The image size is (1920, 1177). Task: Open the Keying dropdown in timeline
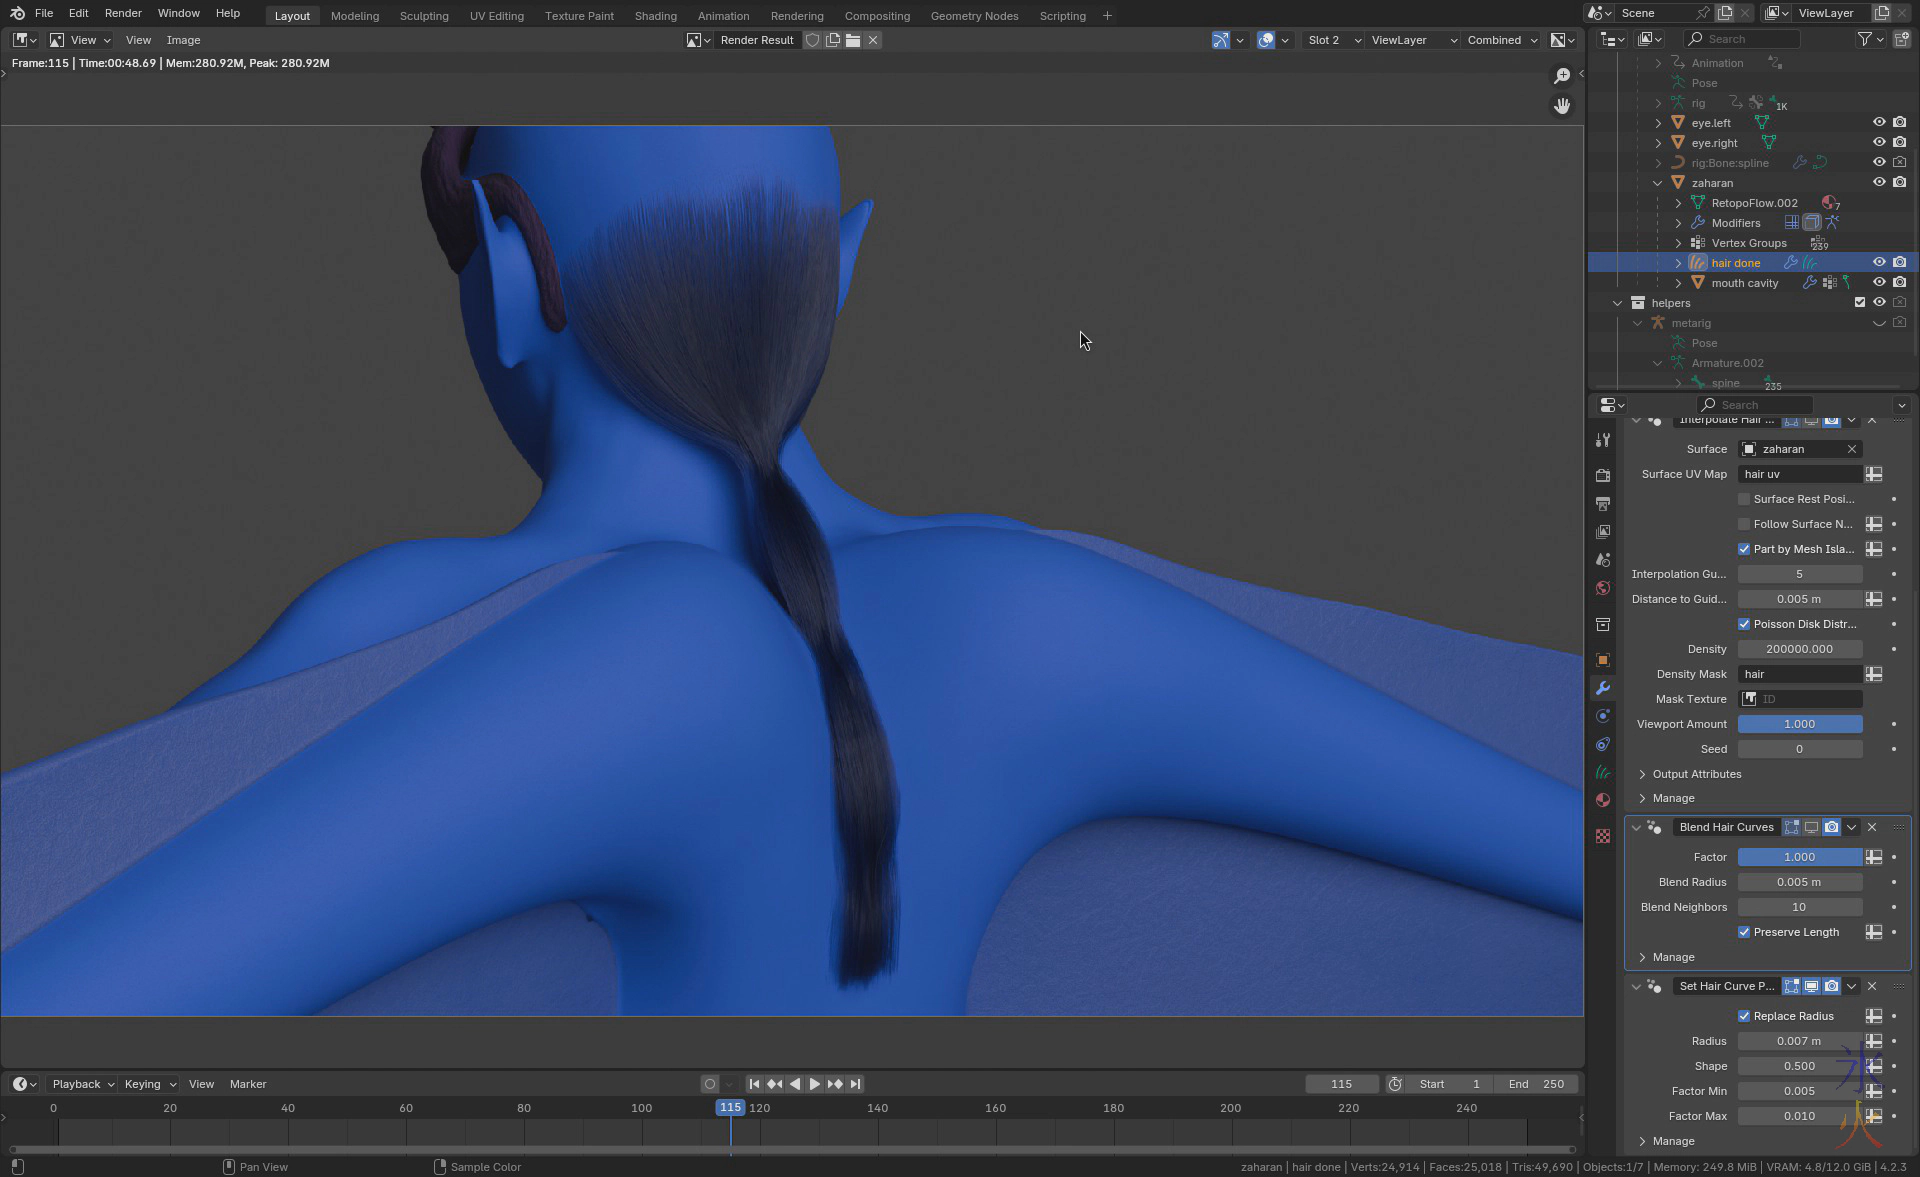tap(149, 1084)
